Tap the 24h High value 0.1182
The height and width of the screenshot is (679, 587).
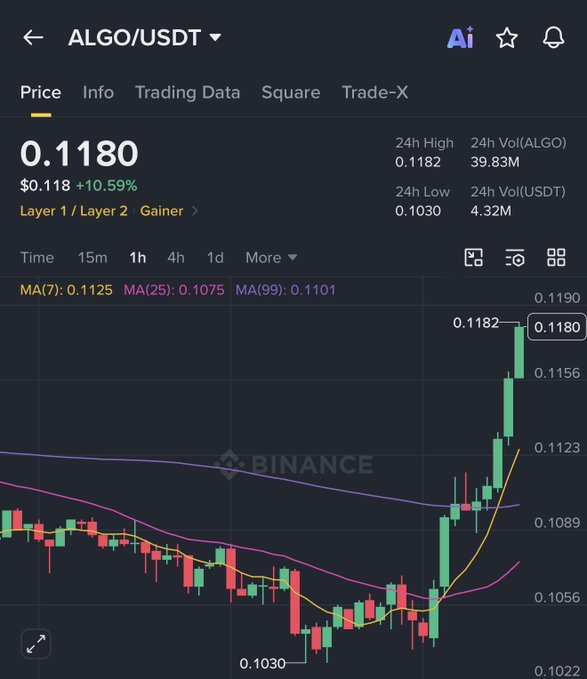(418, 162)
